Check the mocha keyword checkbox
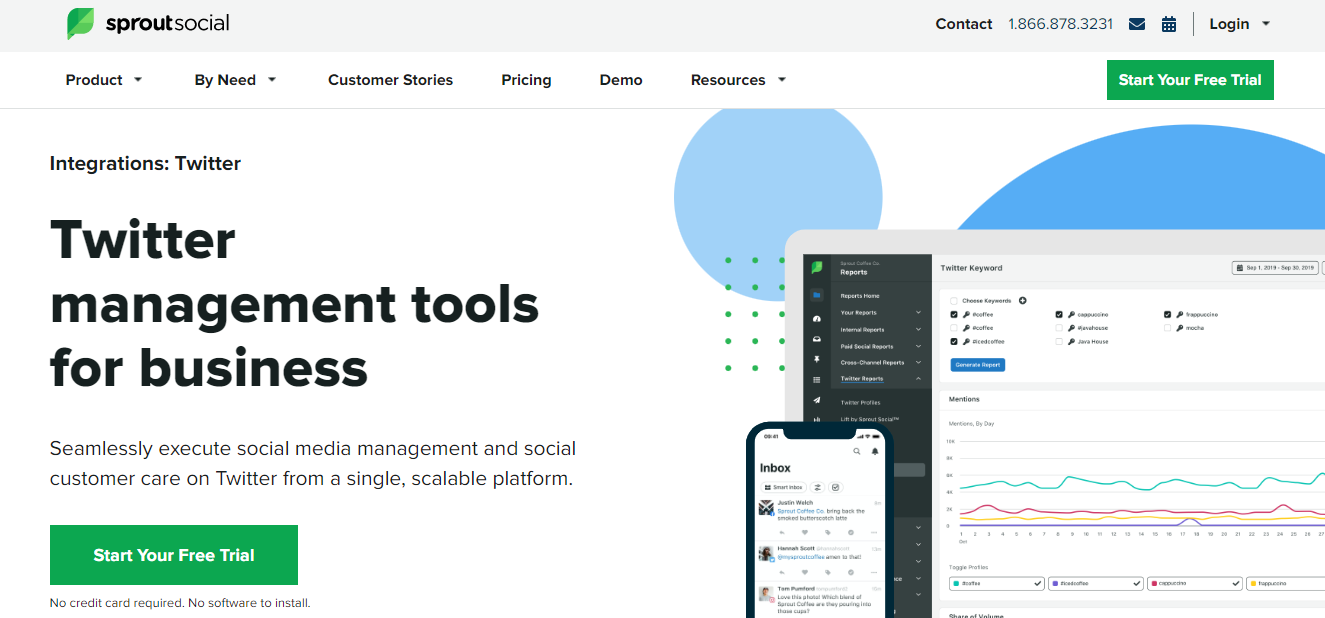Image resolution: width=1325 pixels, height=618 pixels. point(1167,328)
